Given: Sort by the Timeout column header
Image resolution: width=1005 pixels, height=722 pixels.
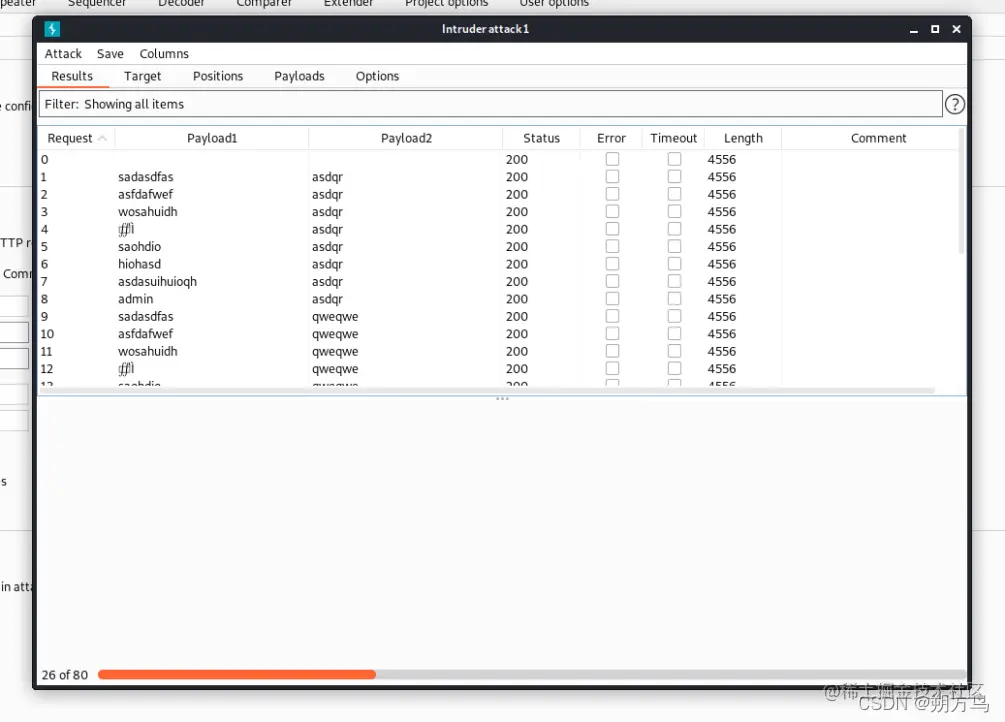Looking at the screenshot, I should (x=674, y=138).
